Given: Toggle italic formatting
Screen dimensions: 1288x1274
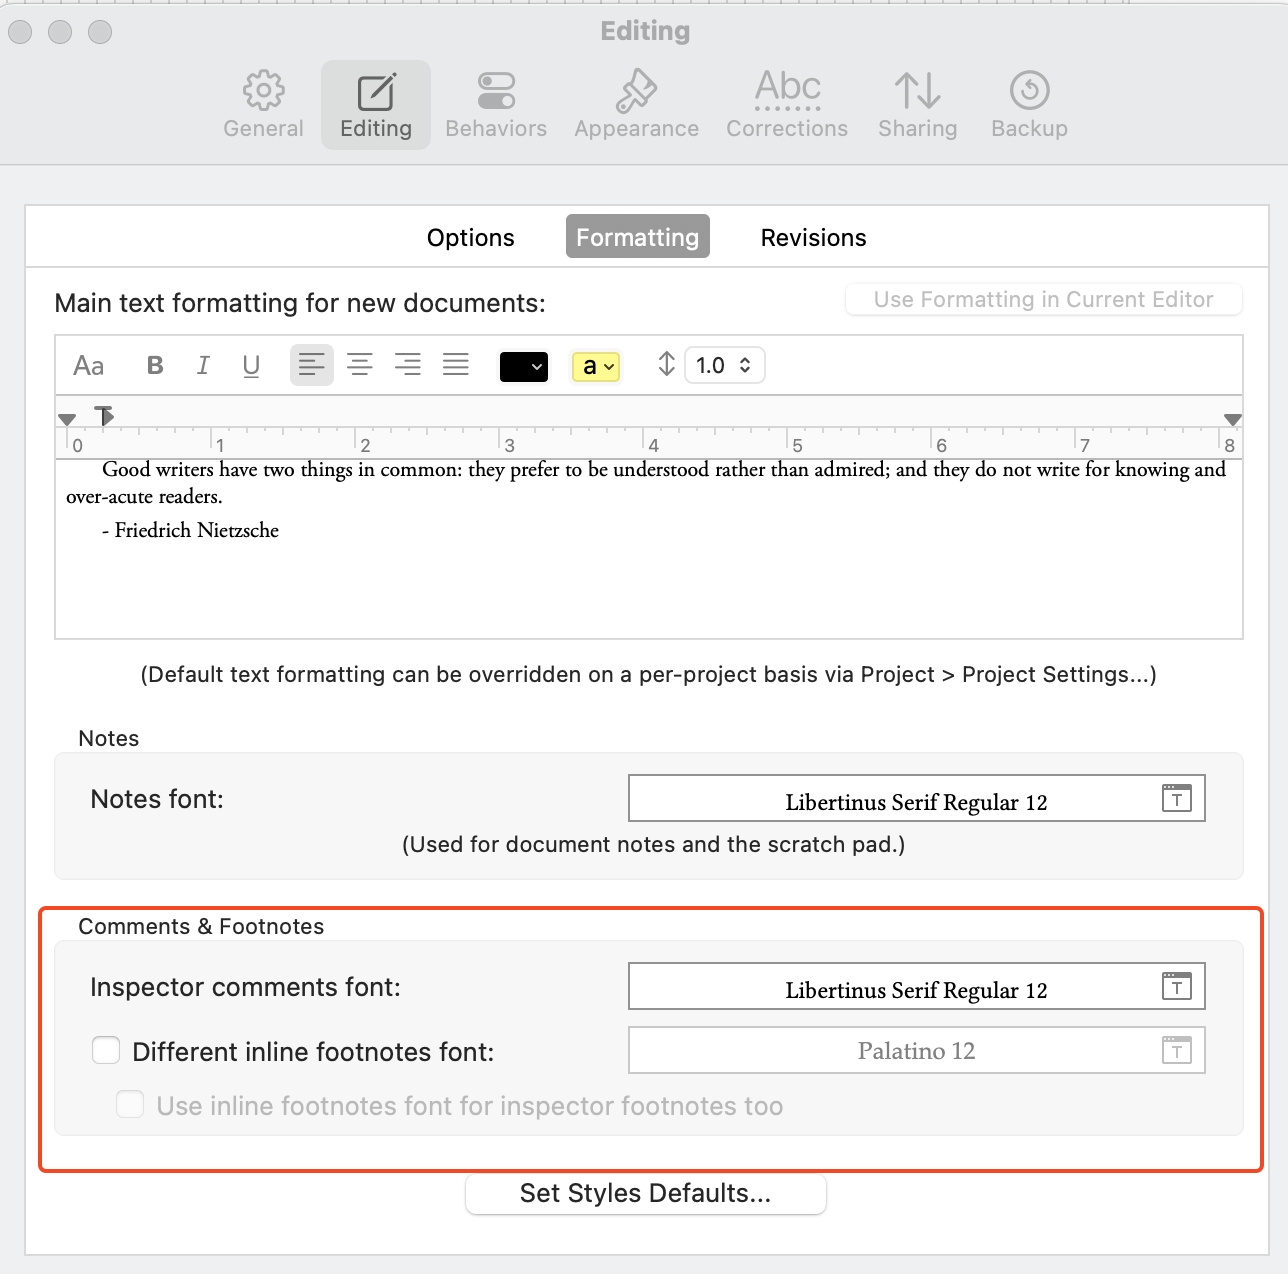Looking at the screenshot, I should pos(203,366).
